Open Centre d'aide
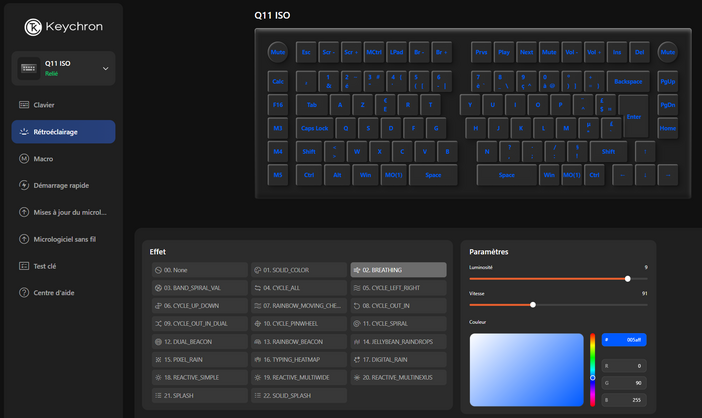The height and width of the screenshot is (418, 702). click(x=63, y=293)
